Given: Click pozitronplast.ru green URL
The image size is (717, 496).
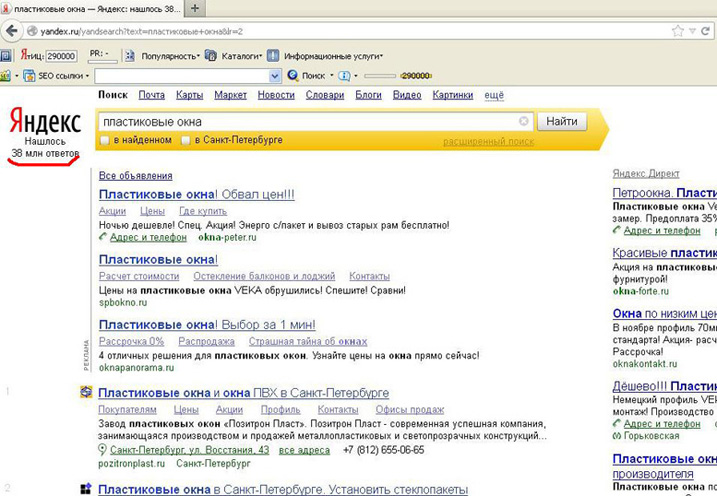Looking at the screenshot, I should 132,464.
